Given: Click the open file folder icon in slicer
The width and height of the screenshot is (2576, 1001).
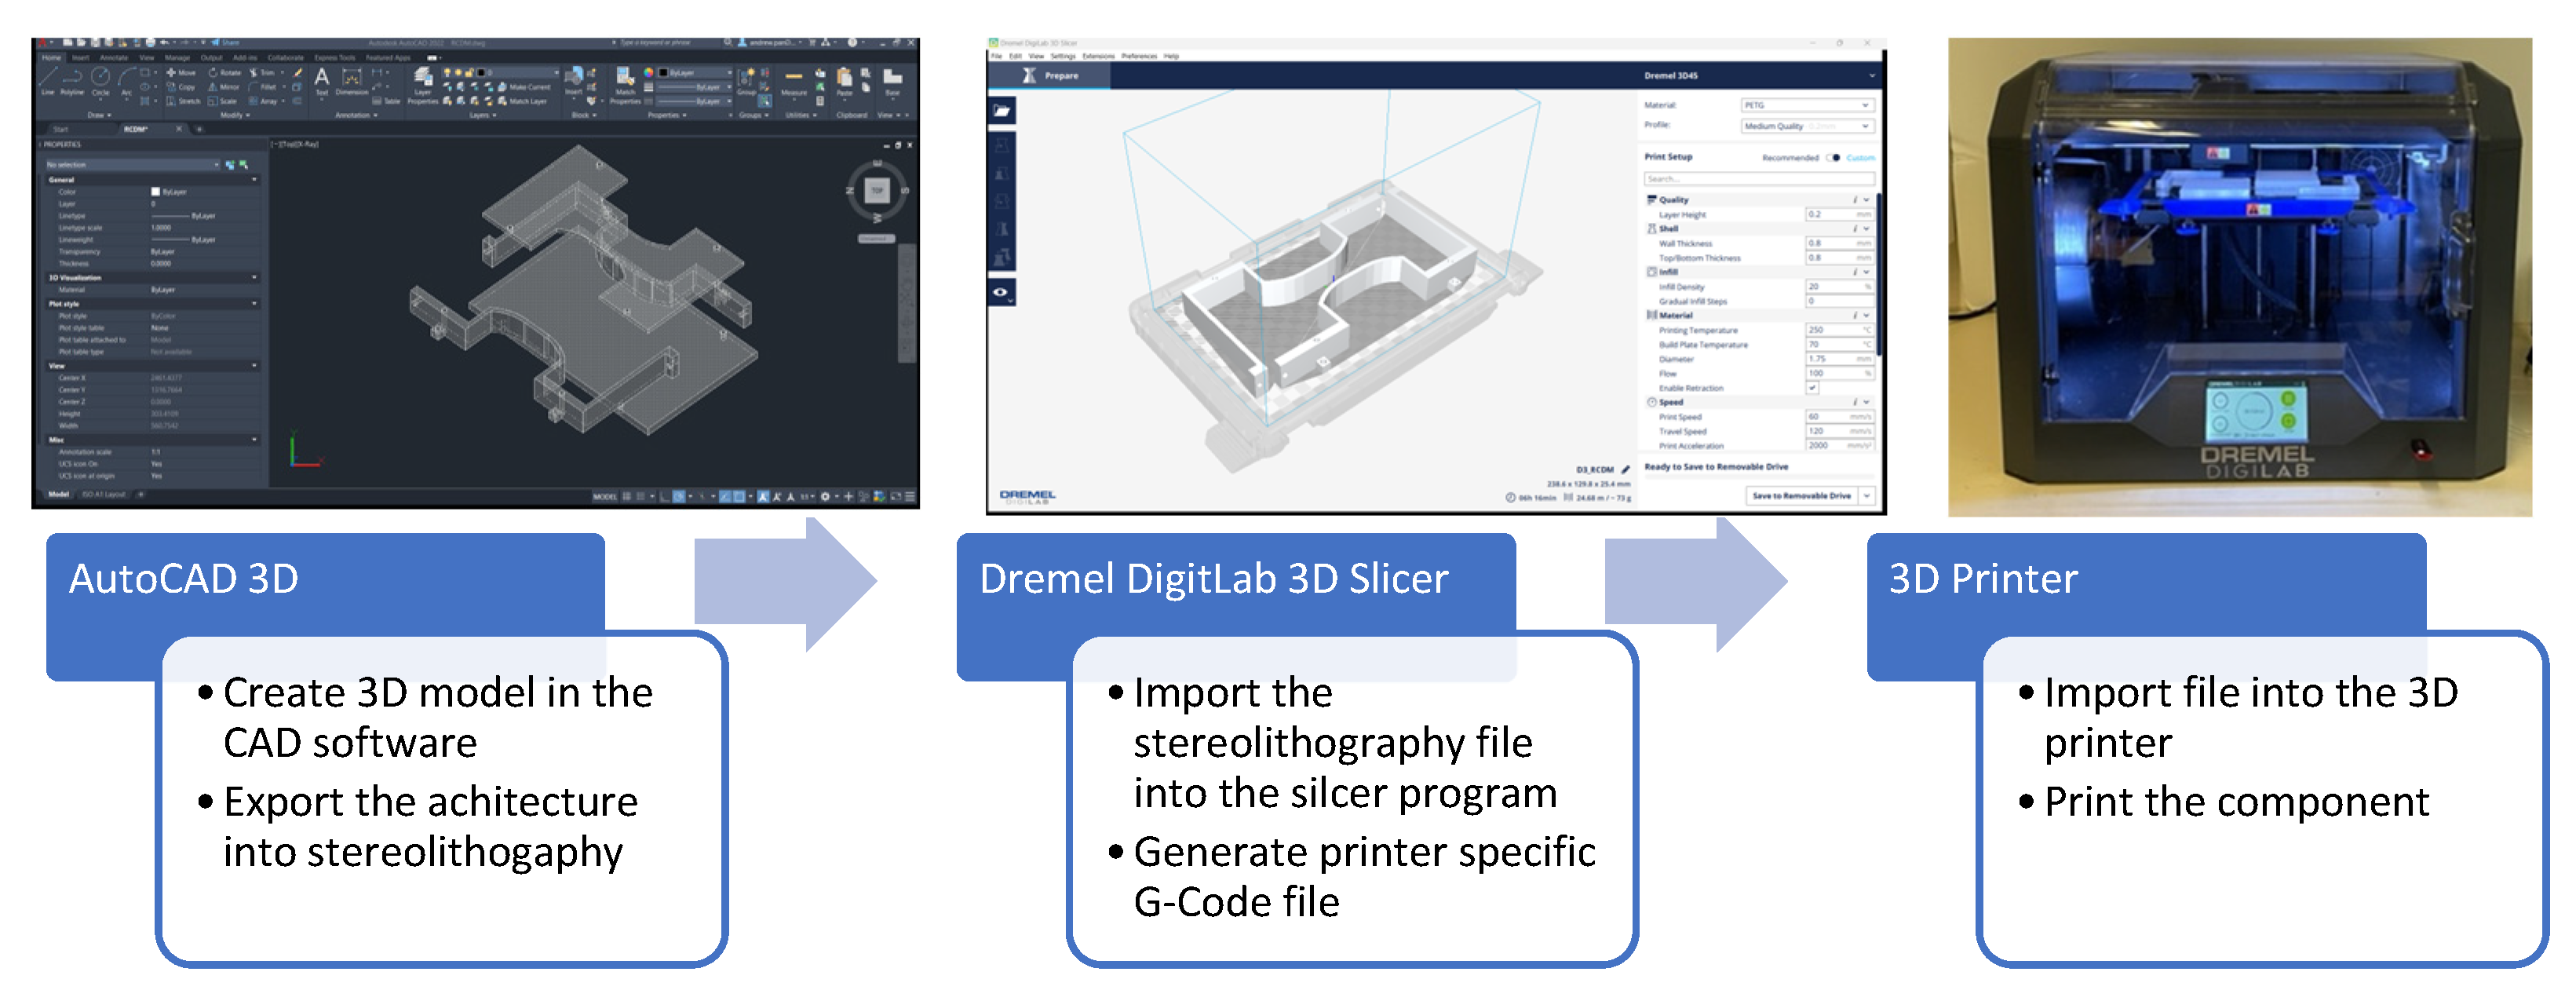Looking at the screenshot, I should pyautogui.click(x=1002, y=111).
